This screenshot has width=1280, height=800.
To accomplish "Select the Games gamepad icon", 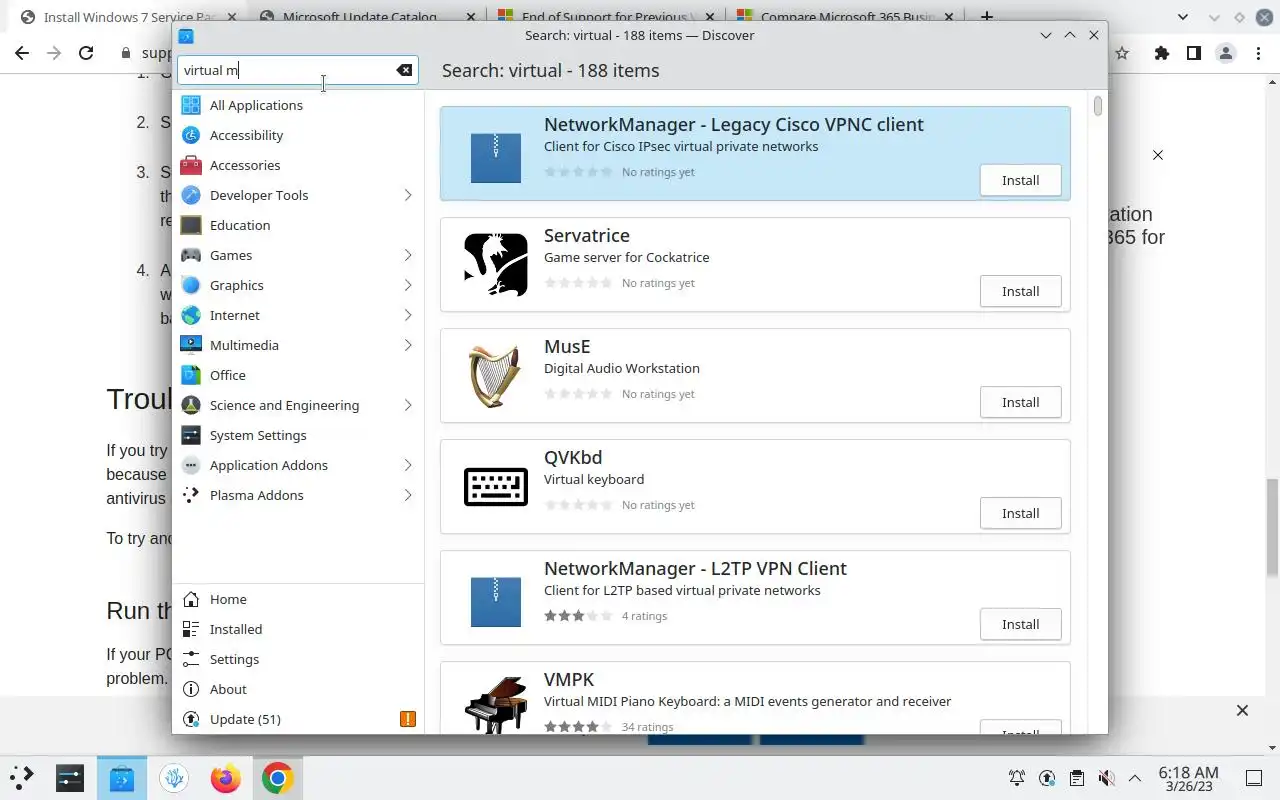I will [191, 255].
